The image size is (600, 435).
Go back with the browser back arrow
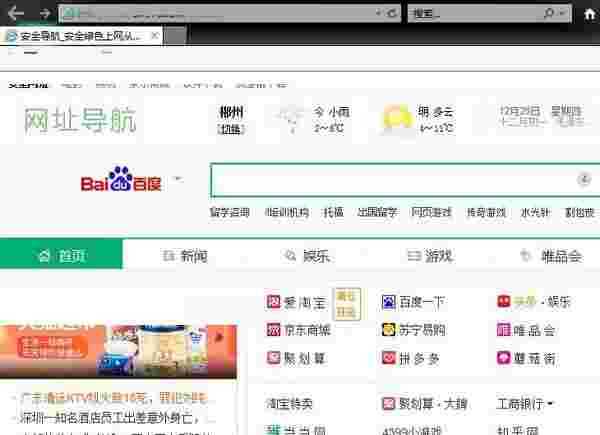click(x=16, y=14)
